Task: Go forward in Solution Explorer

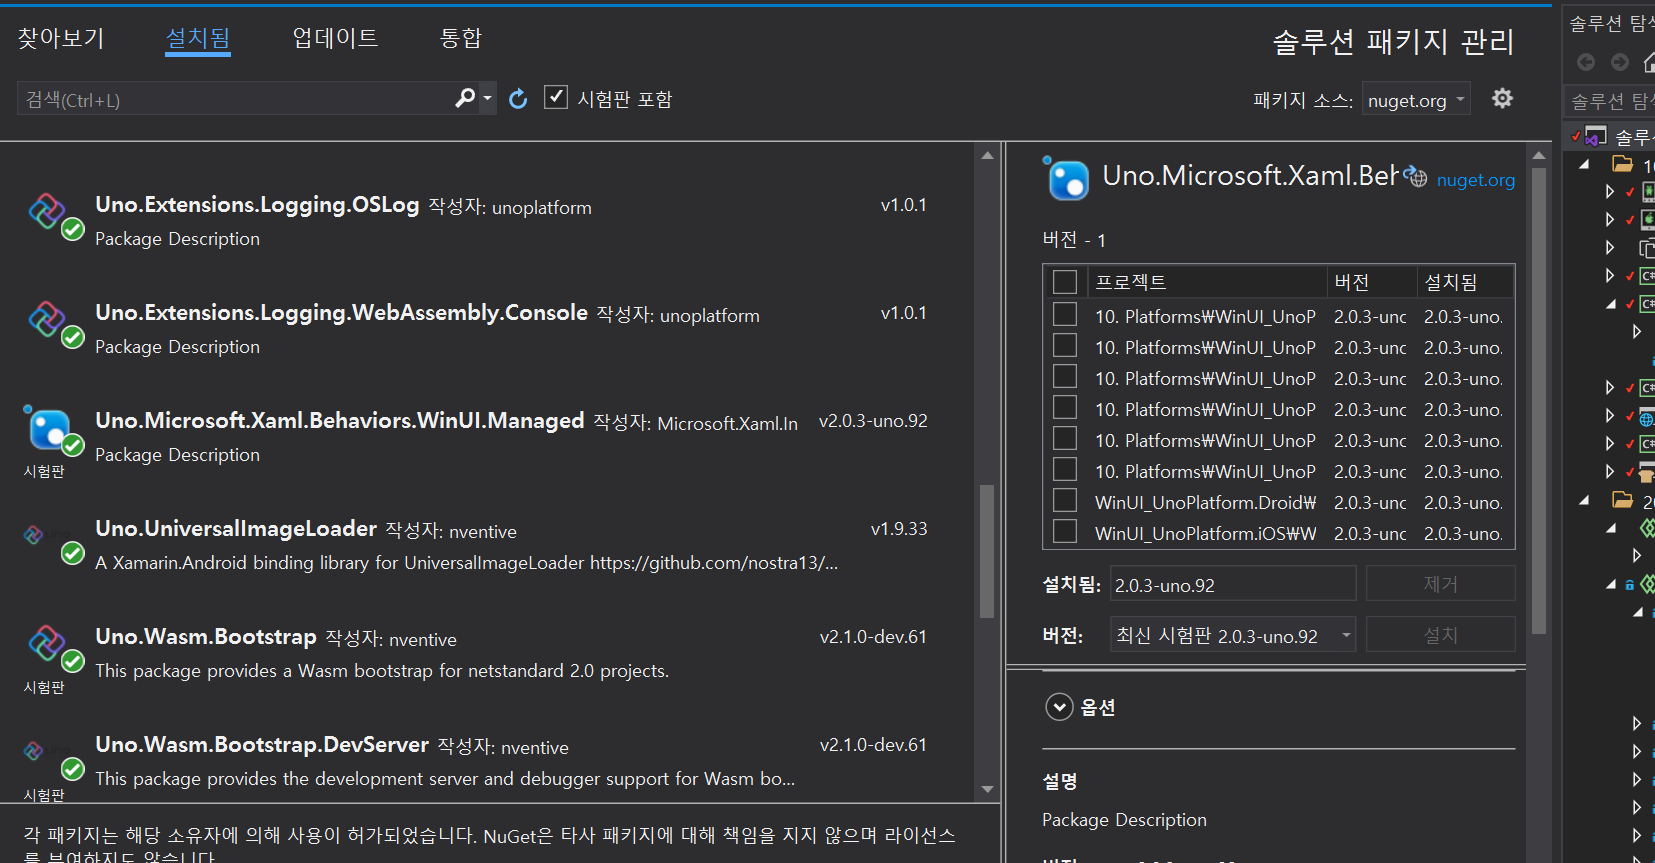Action: pos(1620,62)
